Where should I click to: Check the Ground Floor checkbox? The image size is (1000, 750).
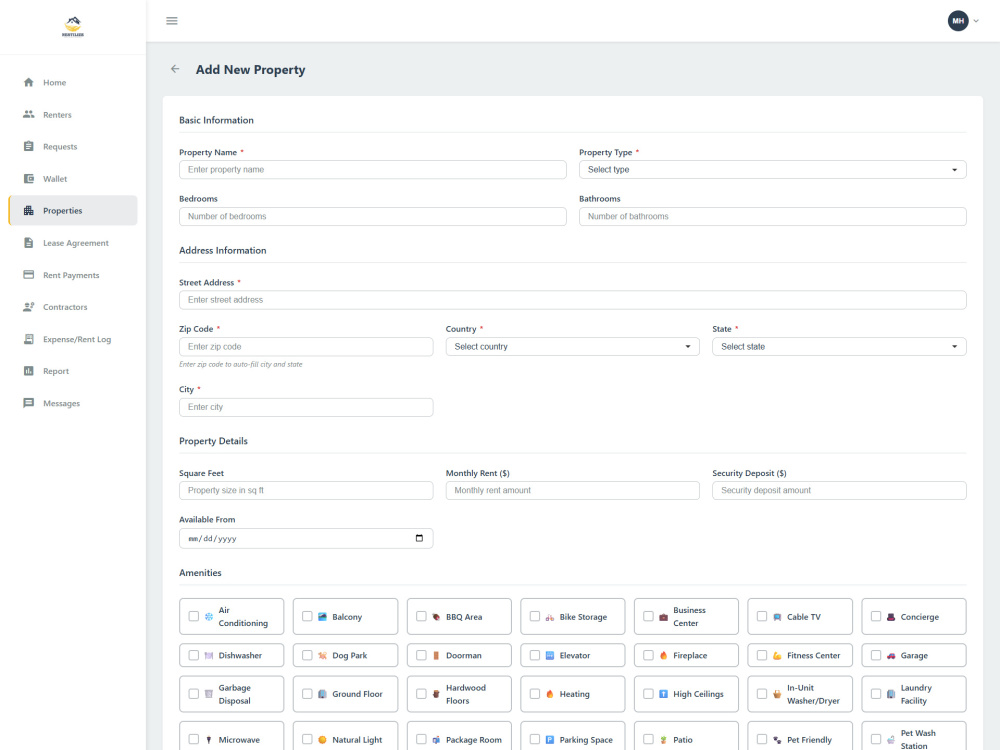307,693
